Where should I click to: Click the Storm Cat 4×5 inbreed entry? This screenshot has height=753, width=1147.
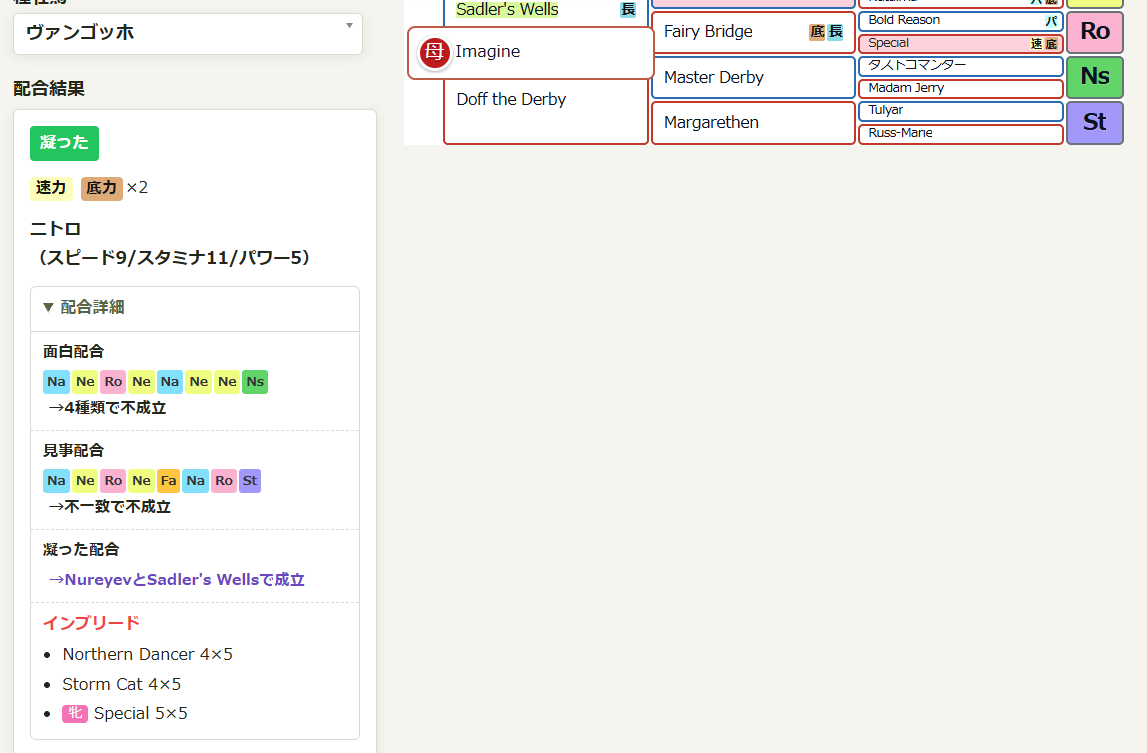point(121,684)
